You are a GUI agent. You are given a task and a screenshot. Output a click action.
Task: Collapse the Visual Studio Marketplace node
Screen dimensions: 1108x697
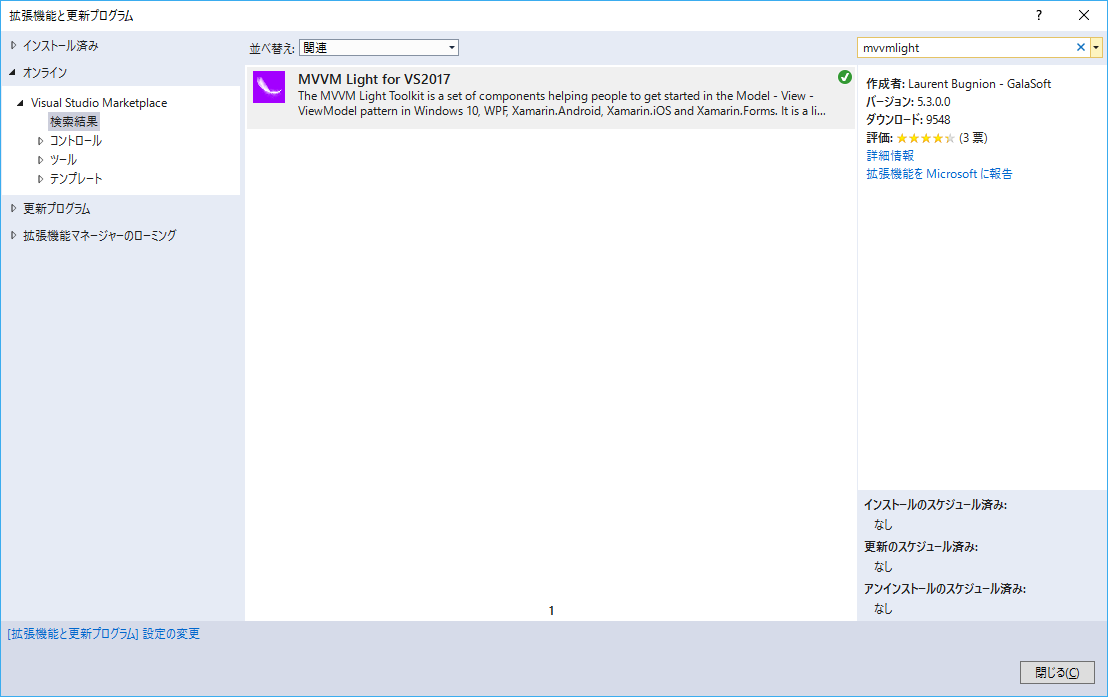point(20,102)
